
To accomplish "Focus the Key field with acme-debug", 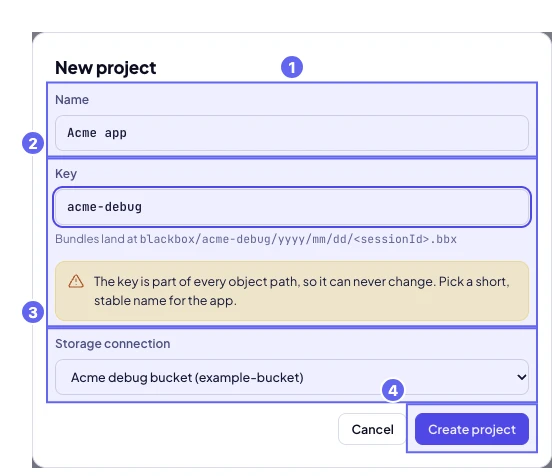I will click(292, 207).
